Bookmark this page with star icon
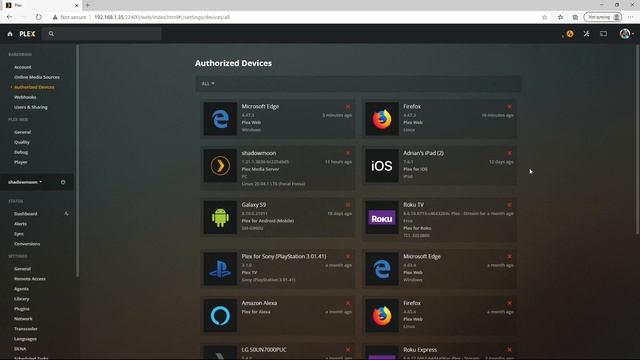The width and height of the screenshot is (640, 360). click(x=544, y=17)
